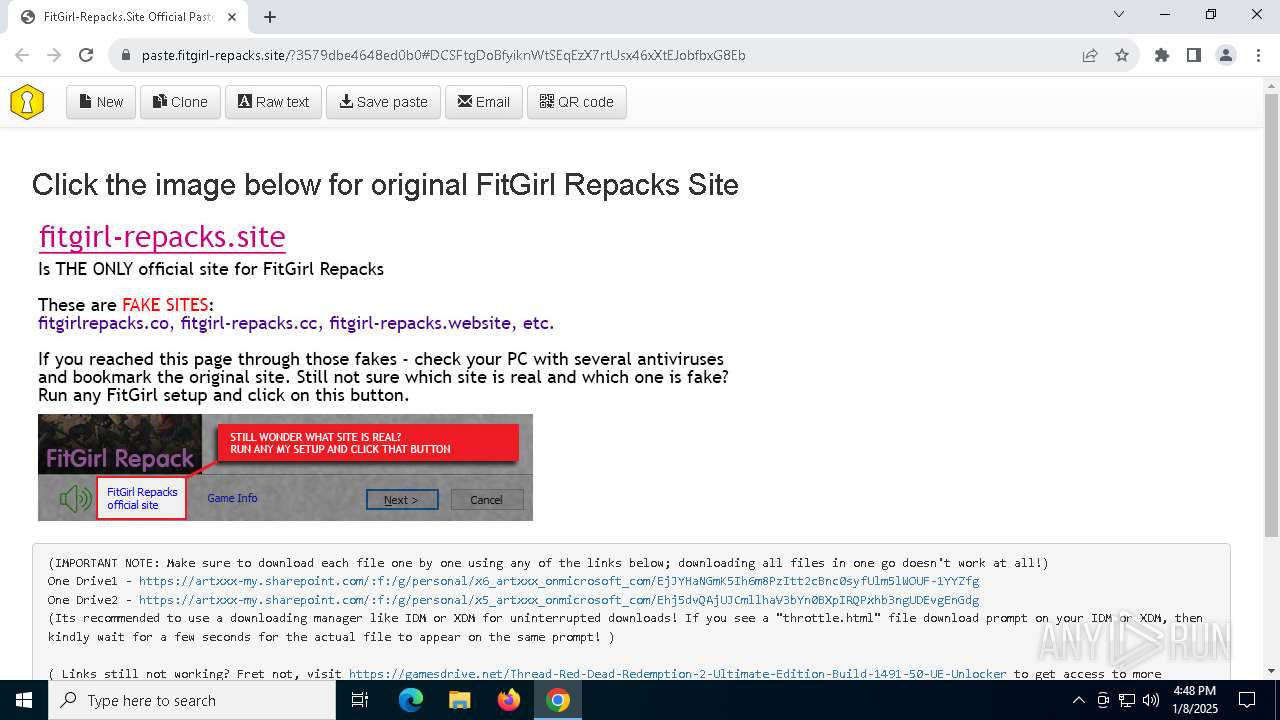Viewport: 1280px width, 720px height.
Task: Send the paste via Email
Action: pyautogui.click(x=484, y=102)
